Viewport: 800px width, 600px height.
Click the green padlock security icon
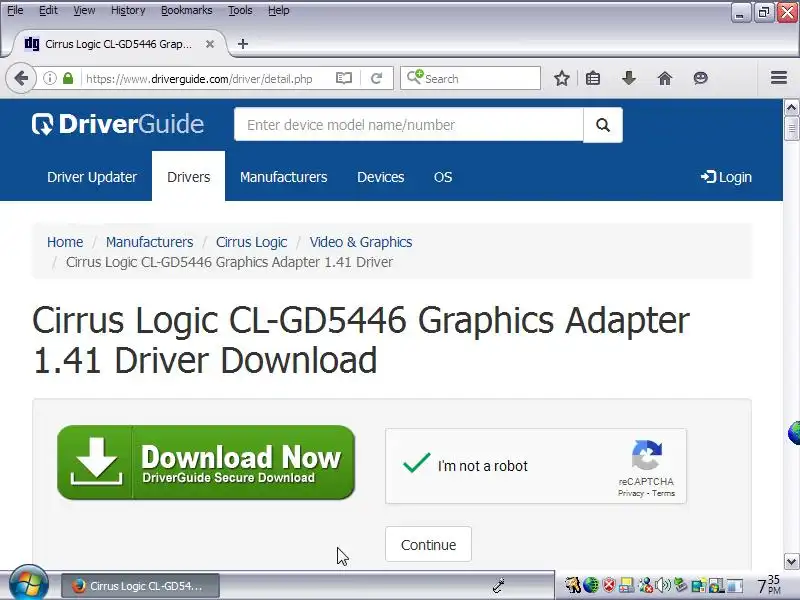click(x=68, y=78)
